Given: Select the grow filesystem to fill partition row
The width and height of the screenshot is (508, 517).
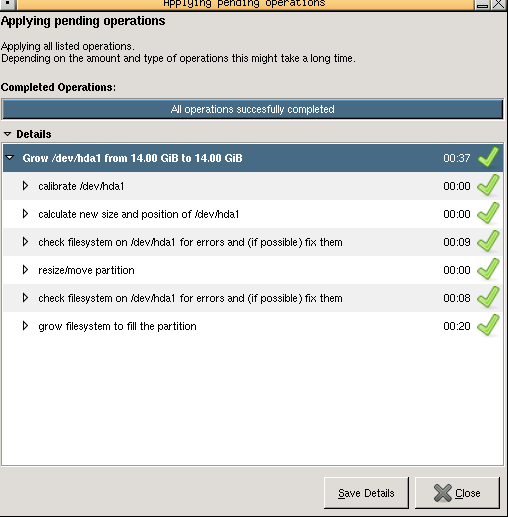Looking at the screenshot, I should pyautogui.click(x=253, y=326).
